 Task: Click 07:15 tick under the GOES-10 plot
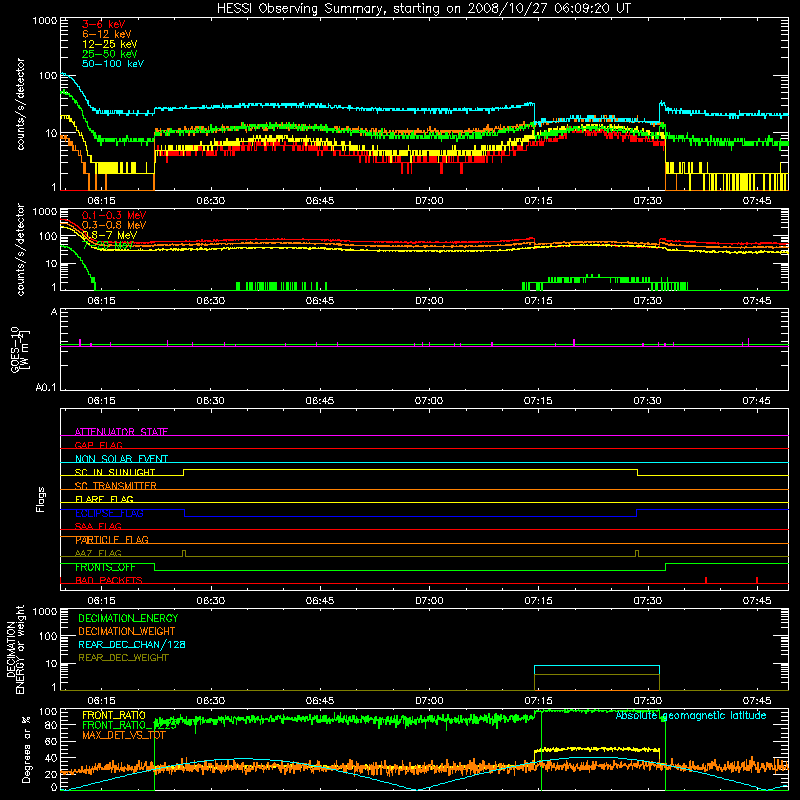538,401
